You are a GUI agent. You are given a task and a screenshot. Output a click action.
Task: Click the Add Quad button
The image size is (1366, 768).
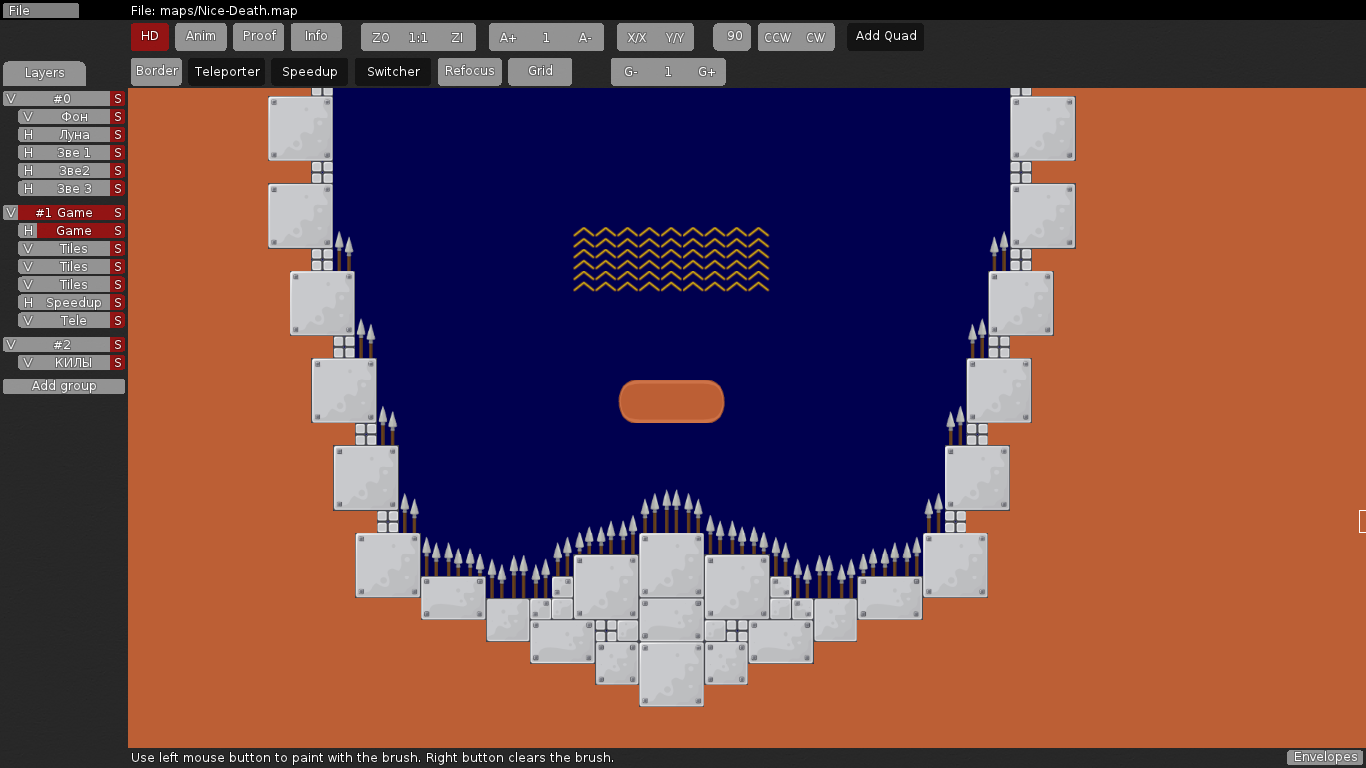pos(886,37)
